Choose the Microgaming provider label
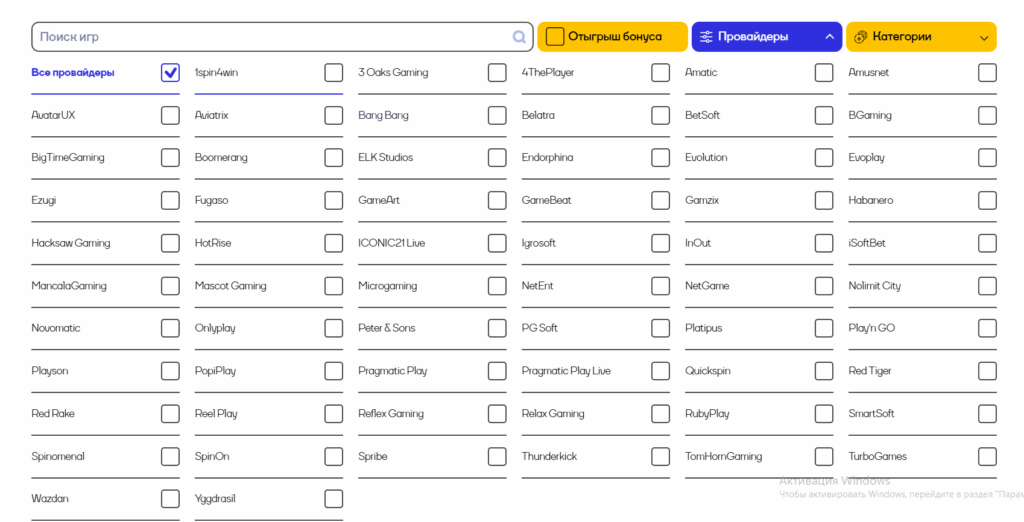1024x522 pixels. tap(387, 286)
